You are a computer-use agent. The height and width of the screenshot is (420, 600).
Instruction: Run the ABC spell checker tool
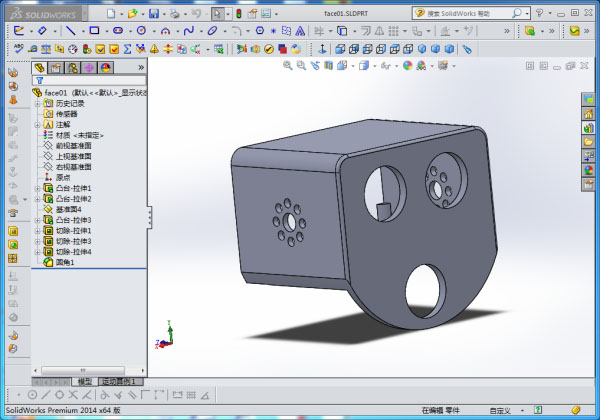[18, 49]
